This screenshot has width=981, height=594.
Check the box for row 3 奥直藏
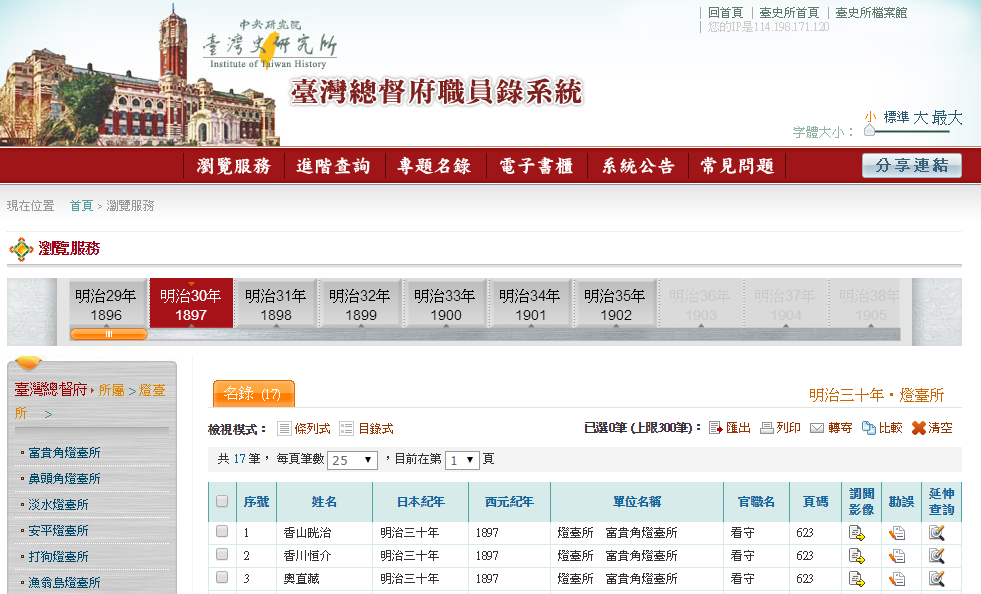pos(221,577)
